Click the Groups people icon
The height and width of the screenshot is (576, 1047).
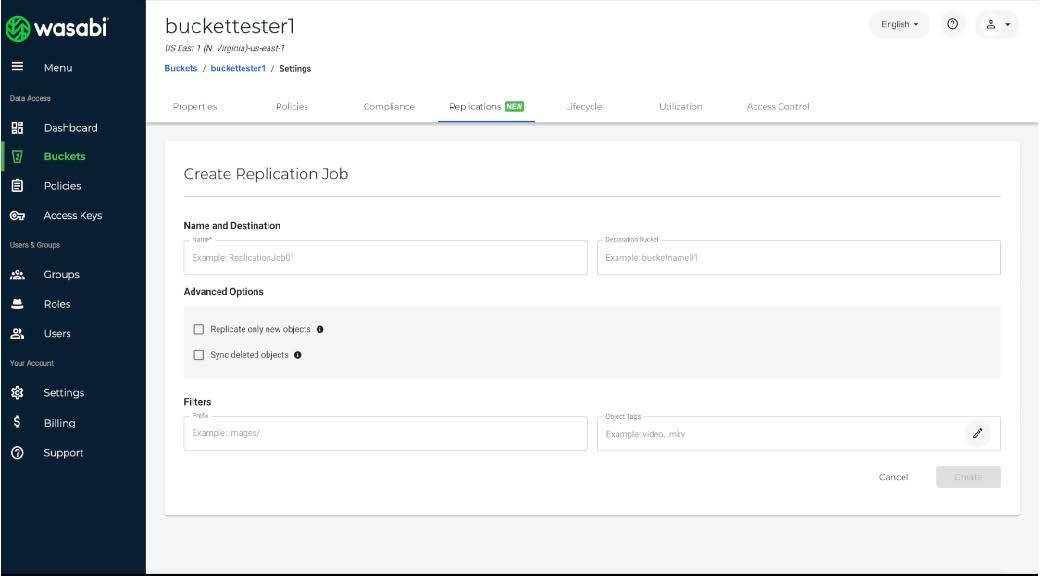tap(17, 275)
